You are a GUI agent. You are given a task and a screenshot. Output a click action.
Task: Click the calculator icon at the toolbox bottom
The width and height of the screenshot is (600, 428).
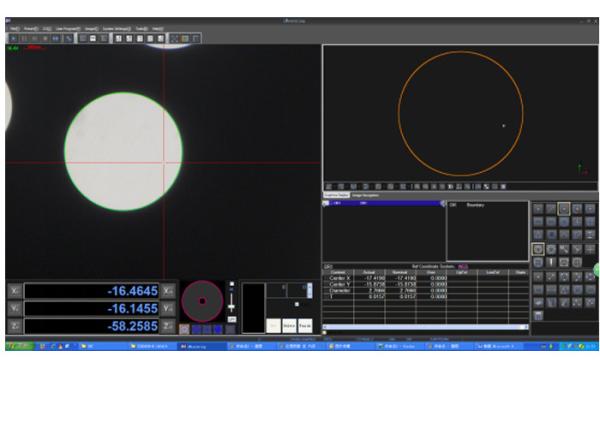point(539,315)
